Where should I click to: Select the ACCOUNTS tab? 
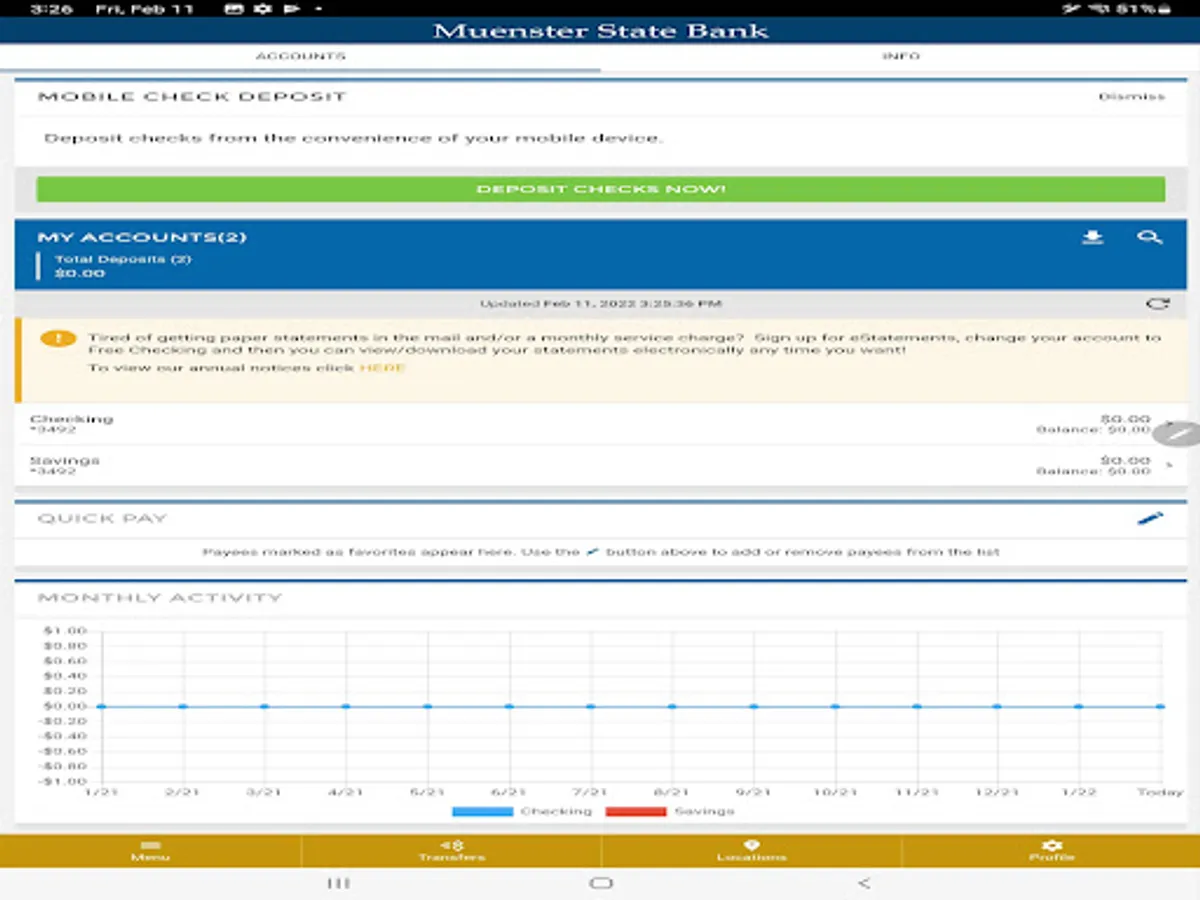(300, 57)
